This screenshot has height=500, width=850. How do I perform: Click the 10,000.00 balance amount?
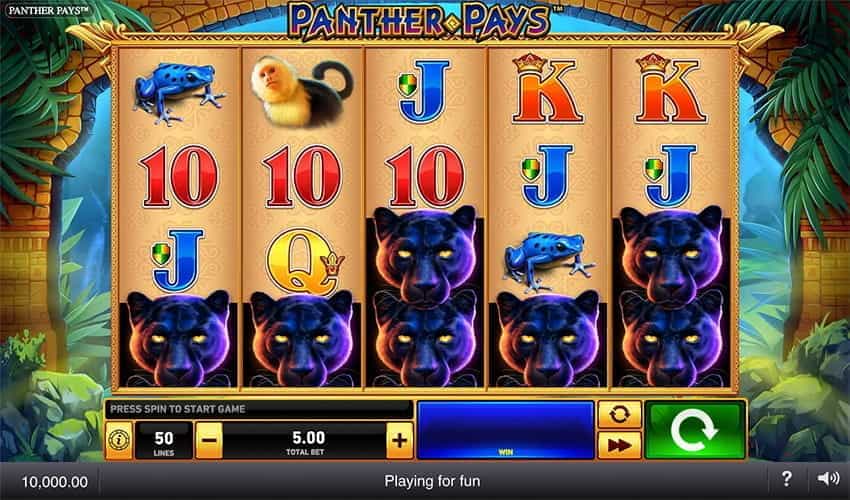click(54, 482)
